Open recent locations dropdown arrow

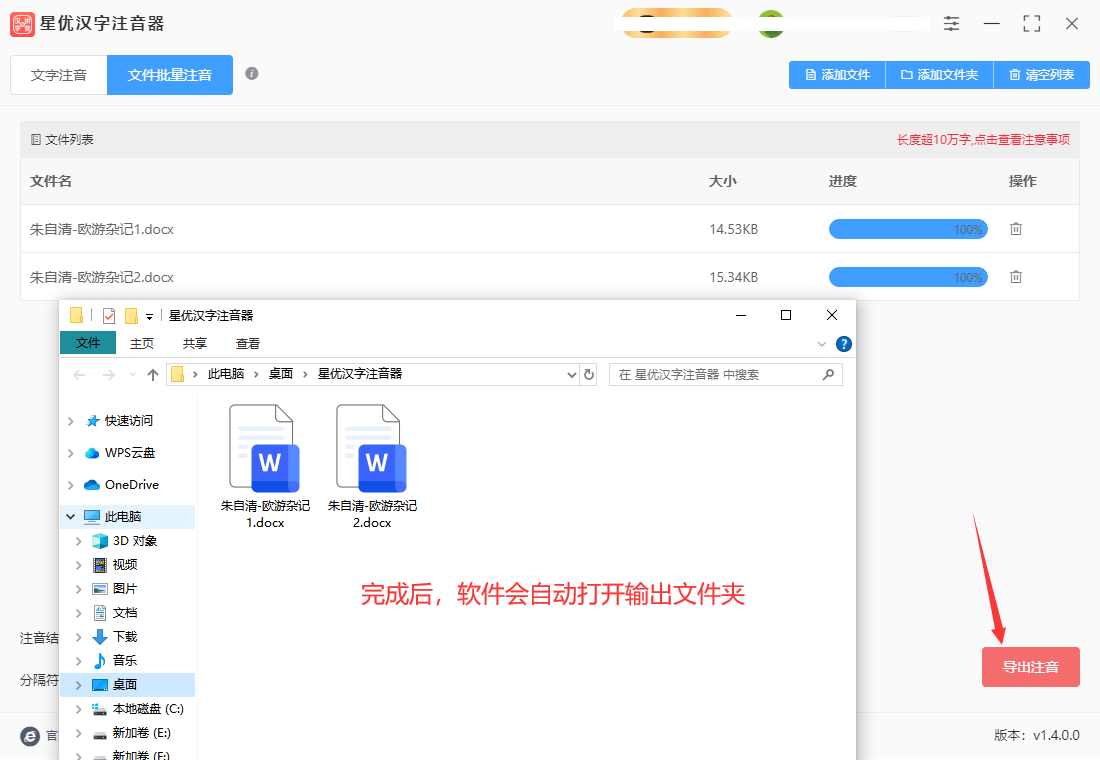coord(133,375)
